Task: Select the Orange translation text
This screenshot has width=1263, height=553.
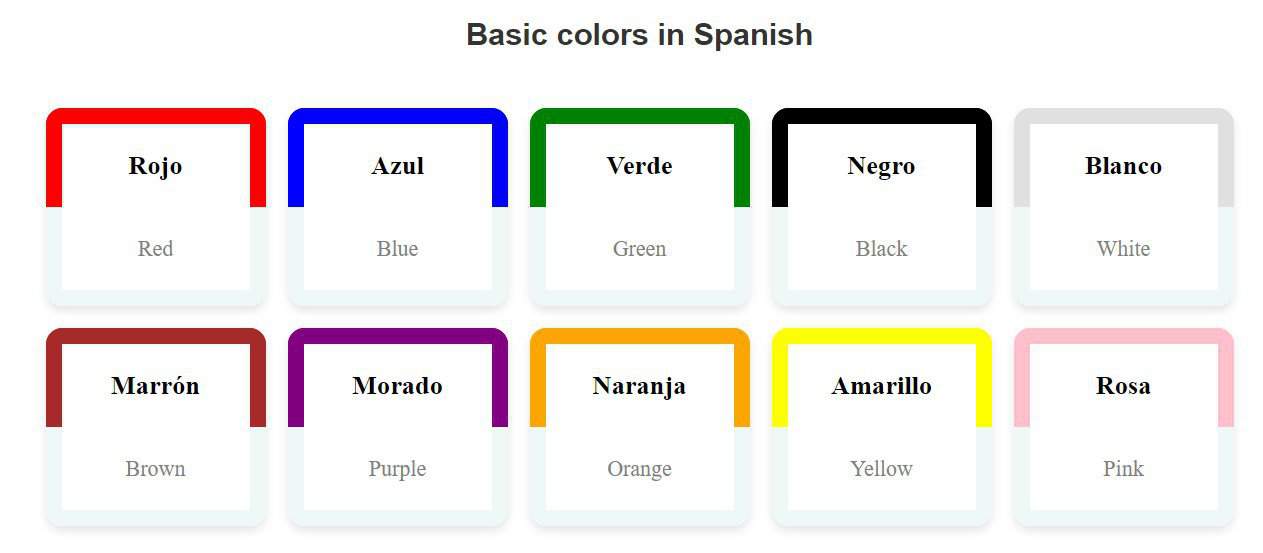Action: click(639, 469)
